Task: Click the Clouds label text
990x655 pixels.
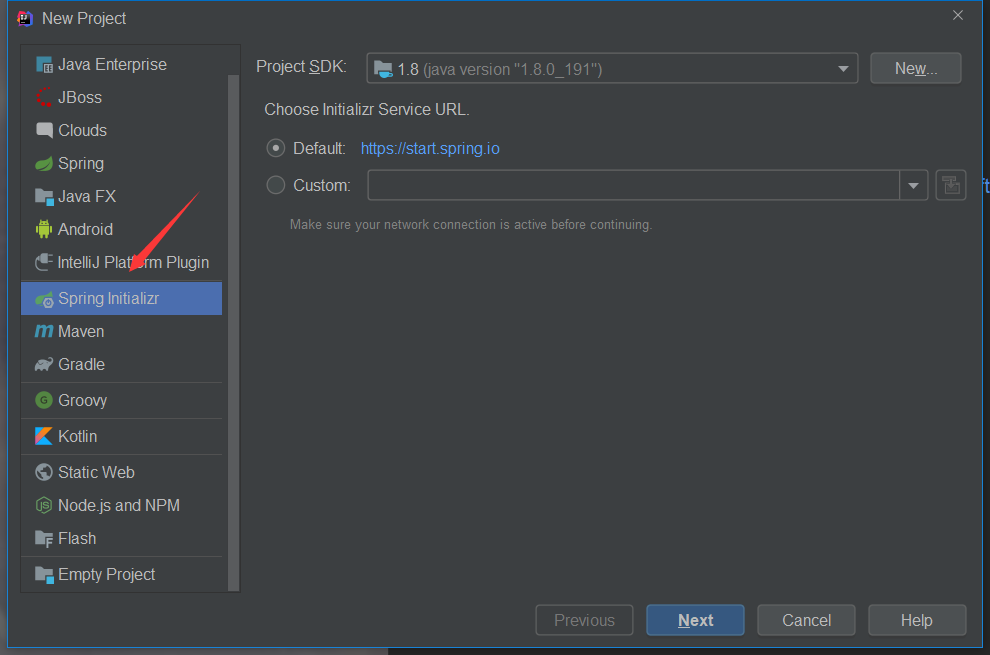Action: coord(82,130)
